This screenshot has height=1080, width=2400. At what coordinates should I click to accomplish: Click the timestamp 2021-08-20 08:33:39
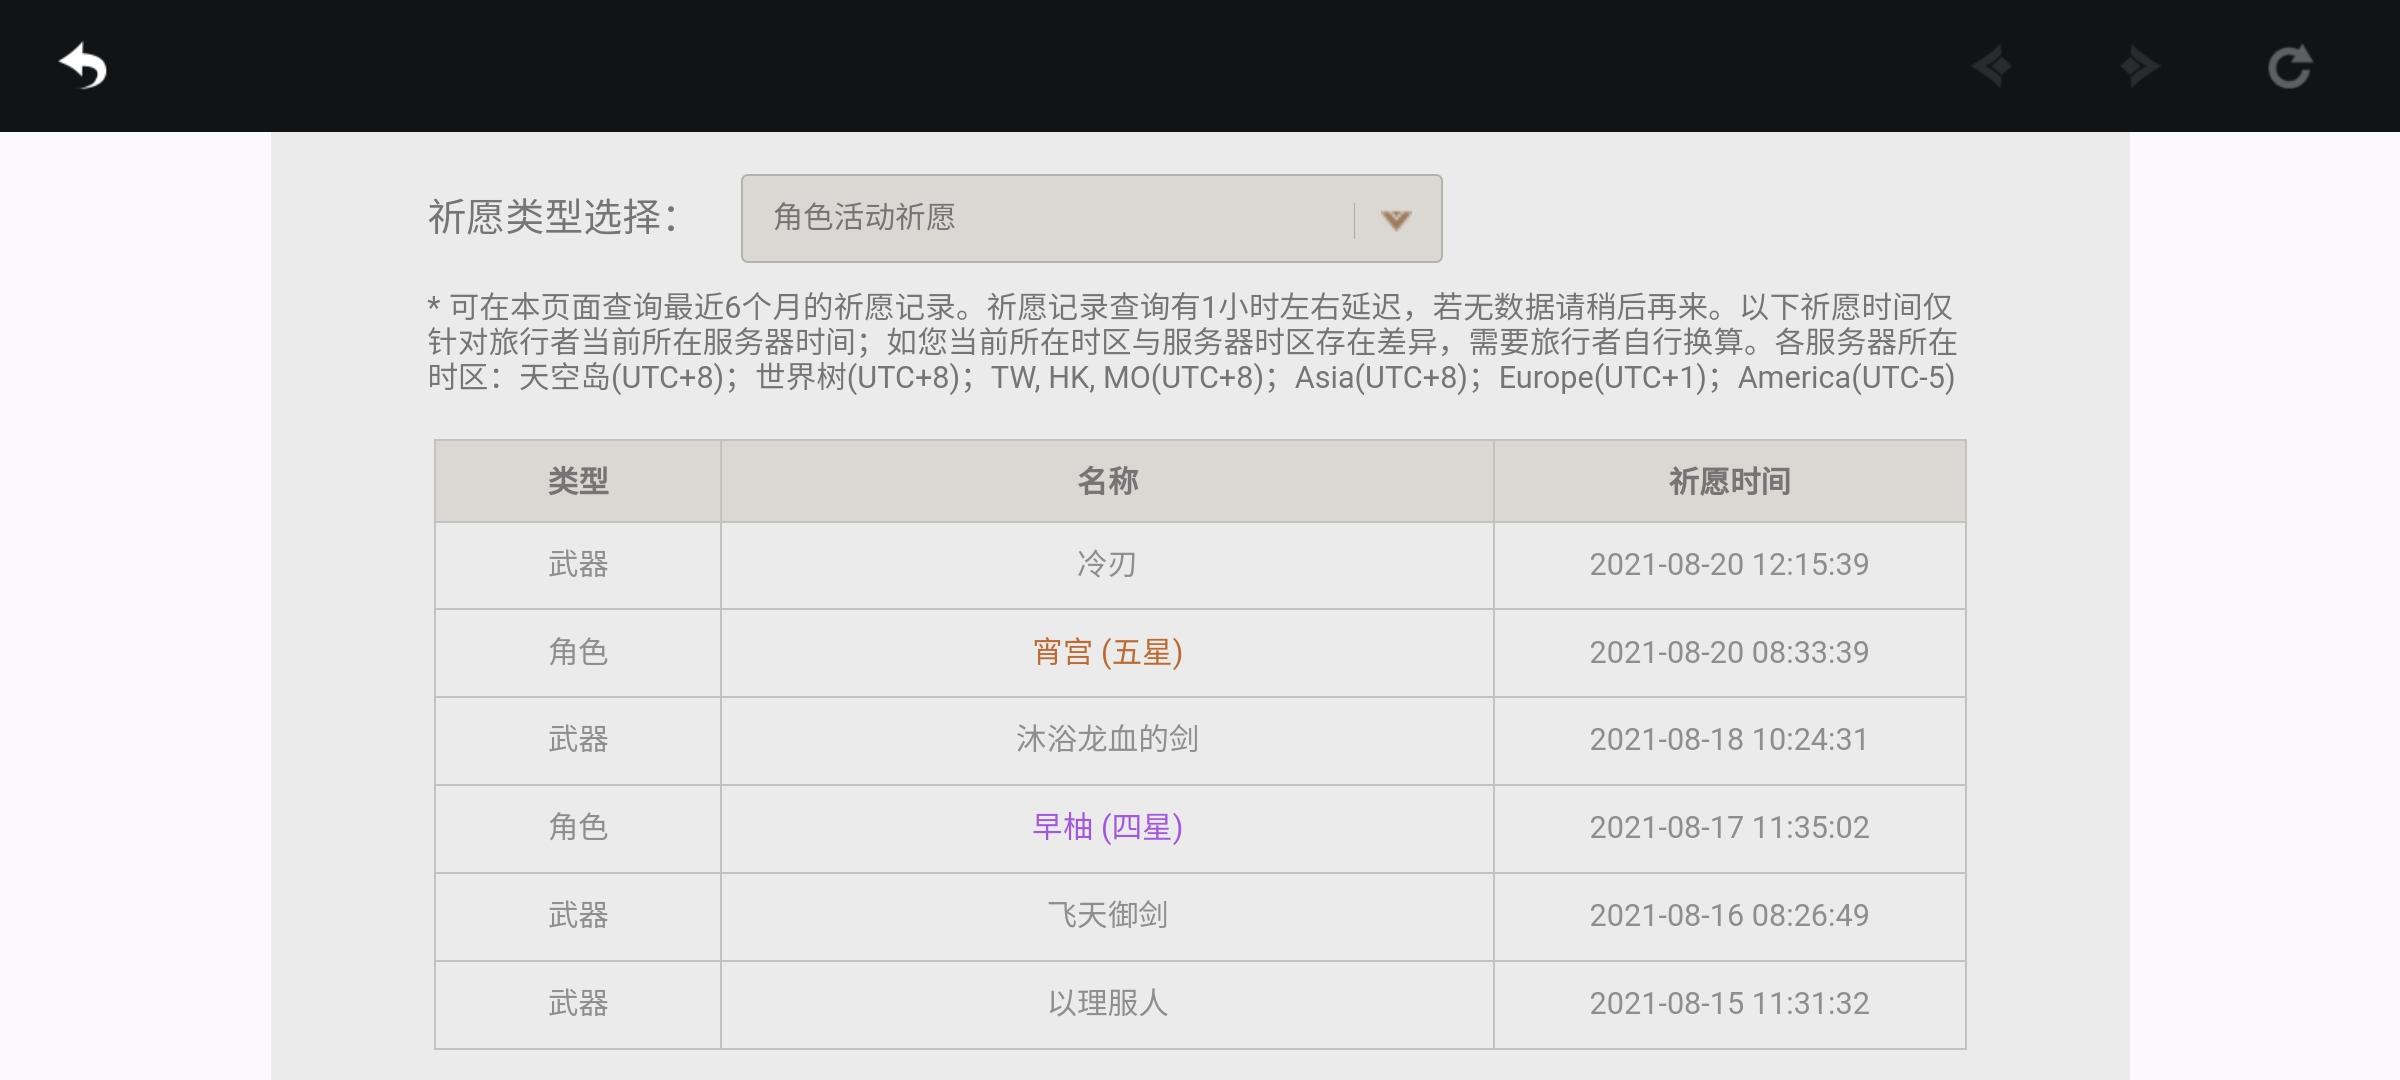click(1729, 653)
